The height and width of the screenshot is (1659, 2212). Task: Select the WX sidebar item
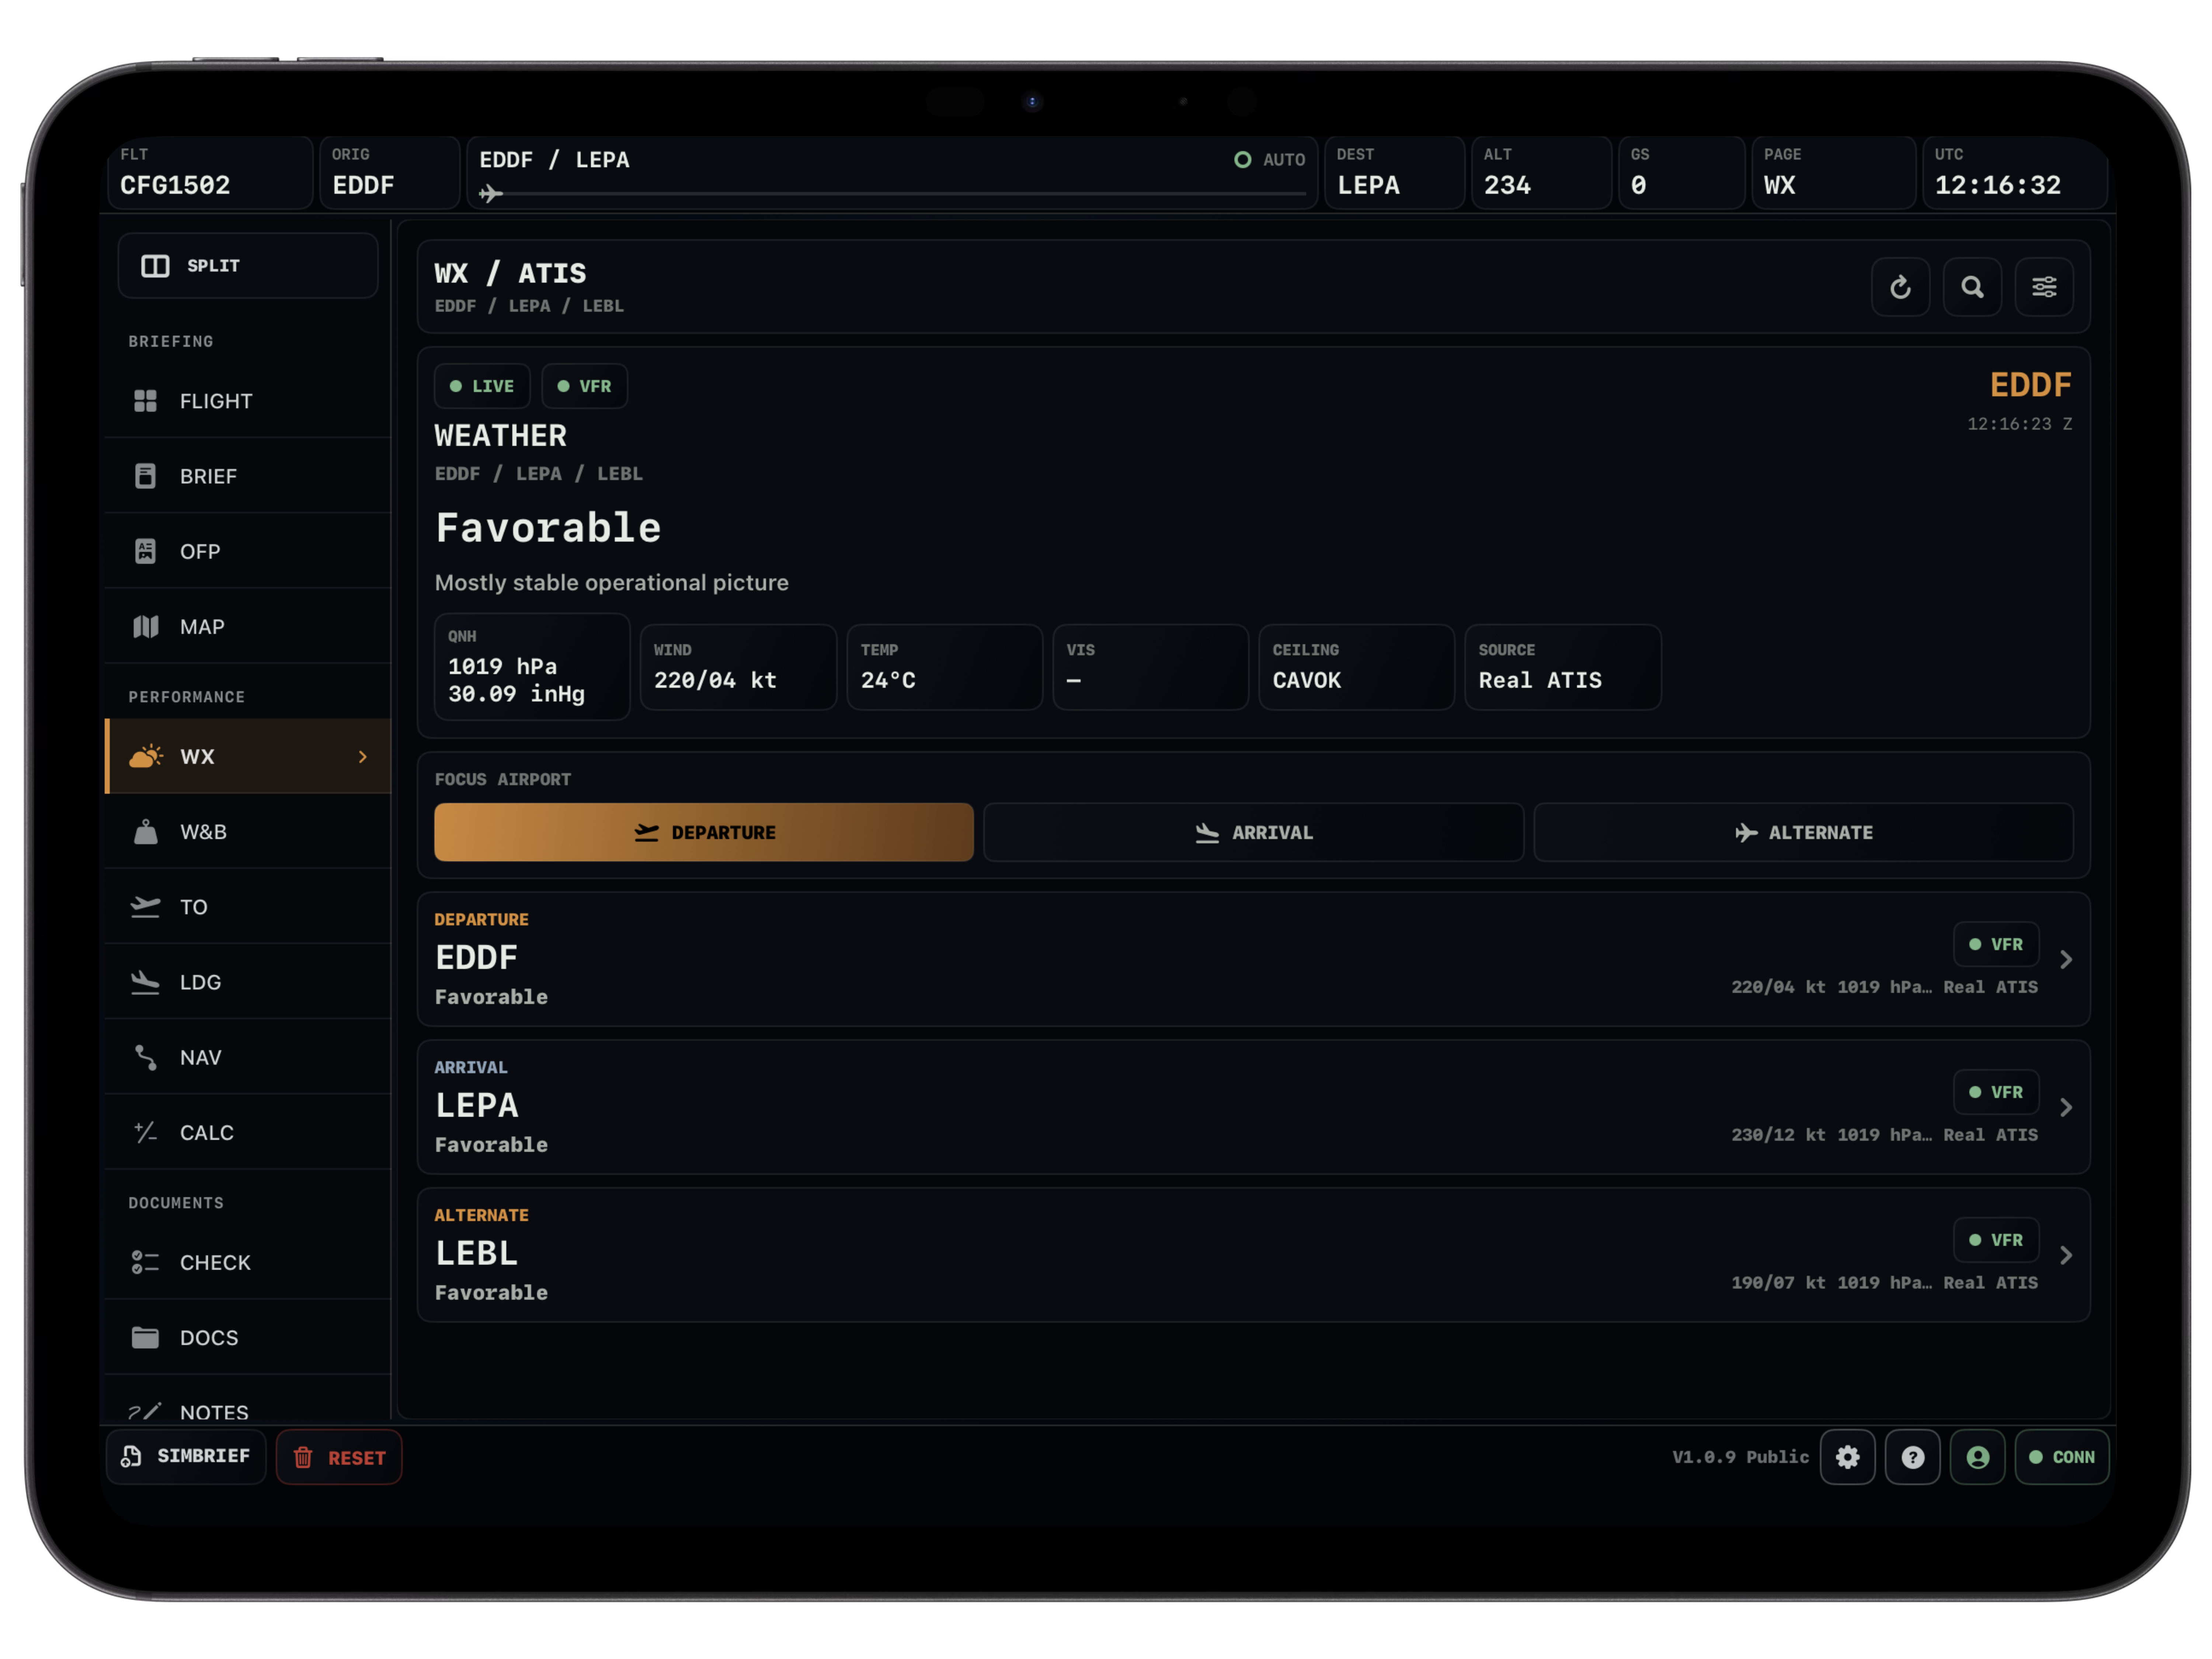click(x=248, y=756)
